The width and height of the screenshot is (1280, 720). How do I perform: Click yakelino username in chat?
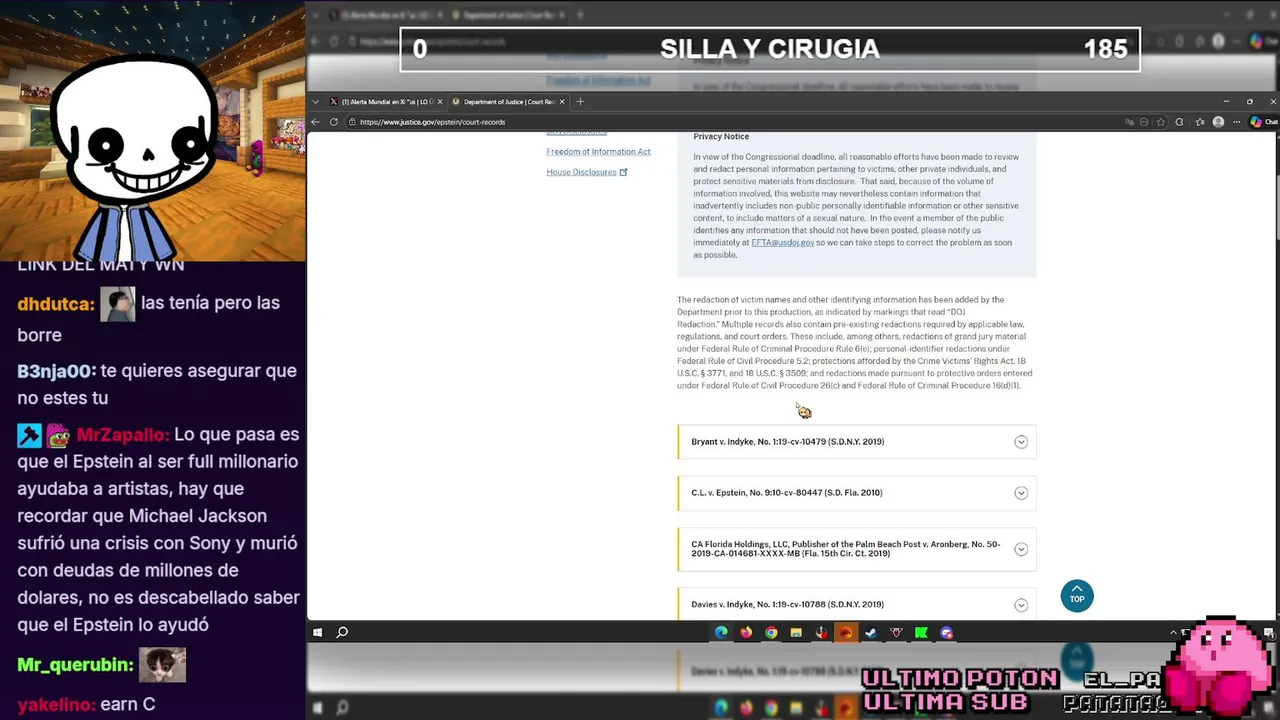[56, 704]
